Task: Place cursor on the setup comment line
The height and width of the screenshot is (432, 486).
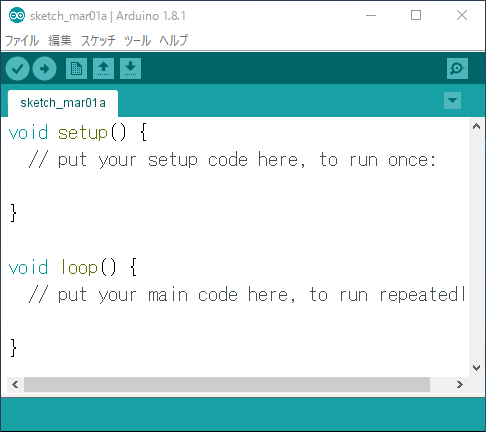Action: 232,160
